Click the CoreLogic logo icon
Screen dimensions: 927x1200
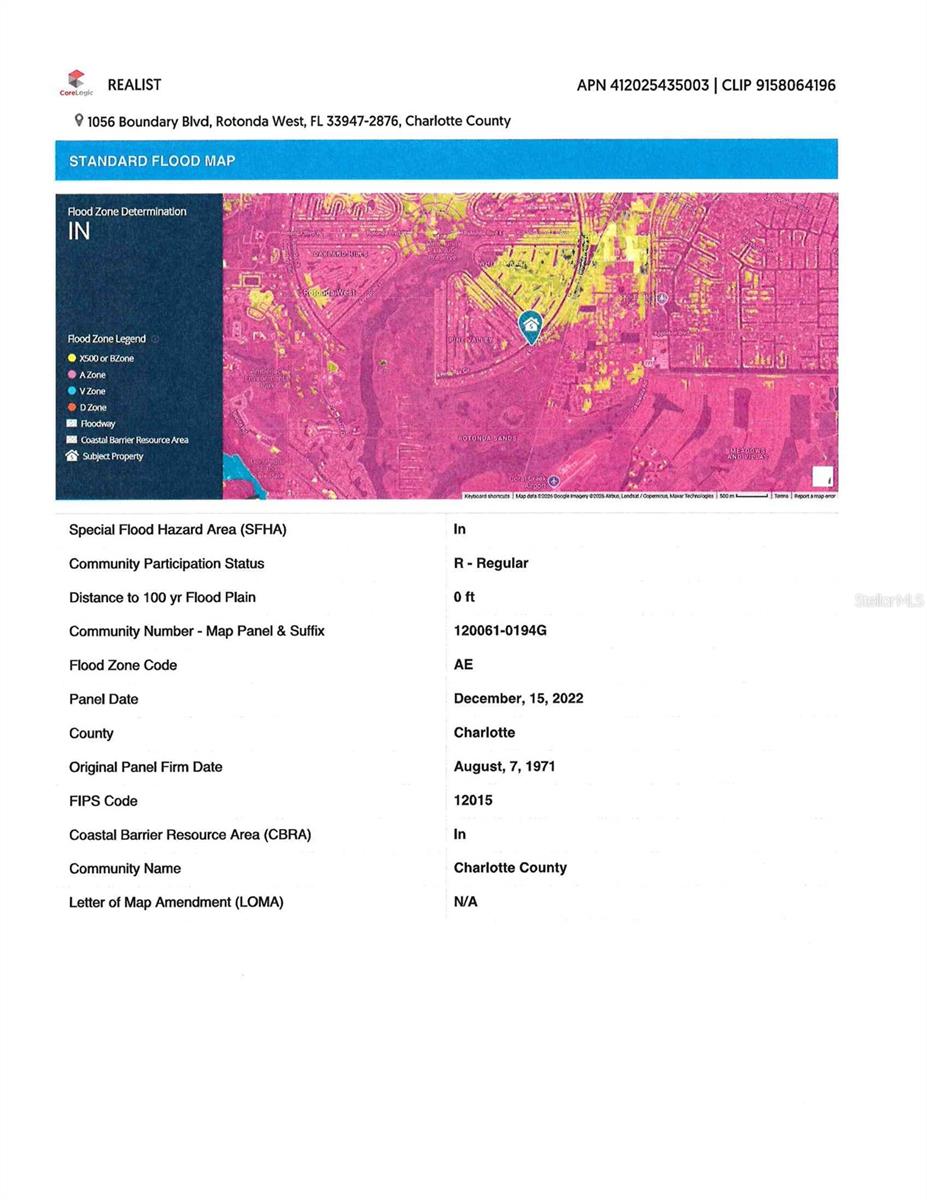76,83
